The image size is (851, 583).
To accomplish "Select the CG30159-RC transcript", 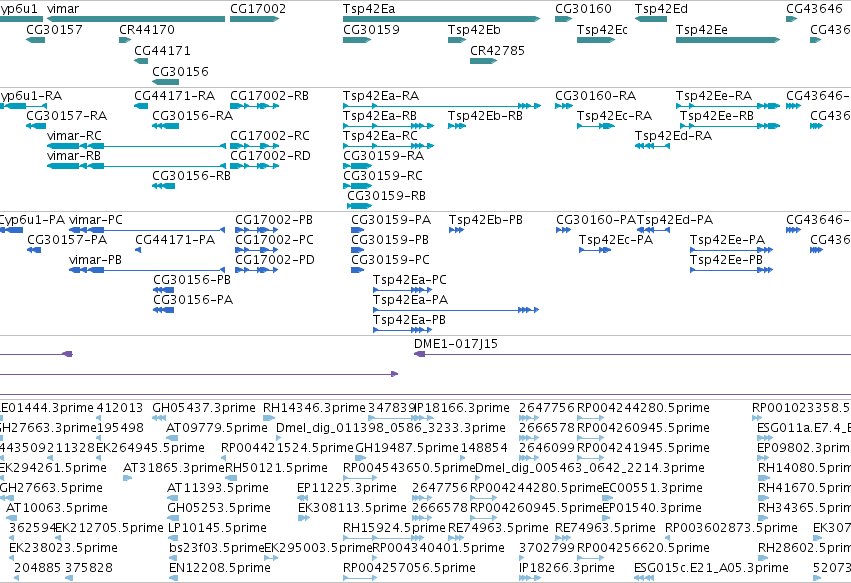I will click(x=358, y=186).
